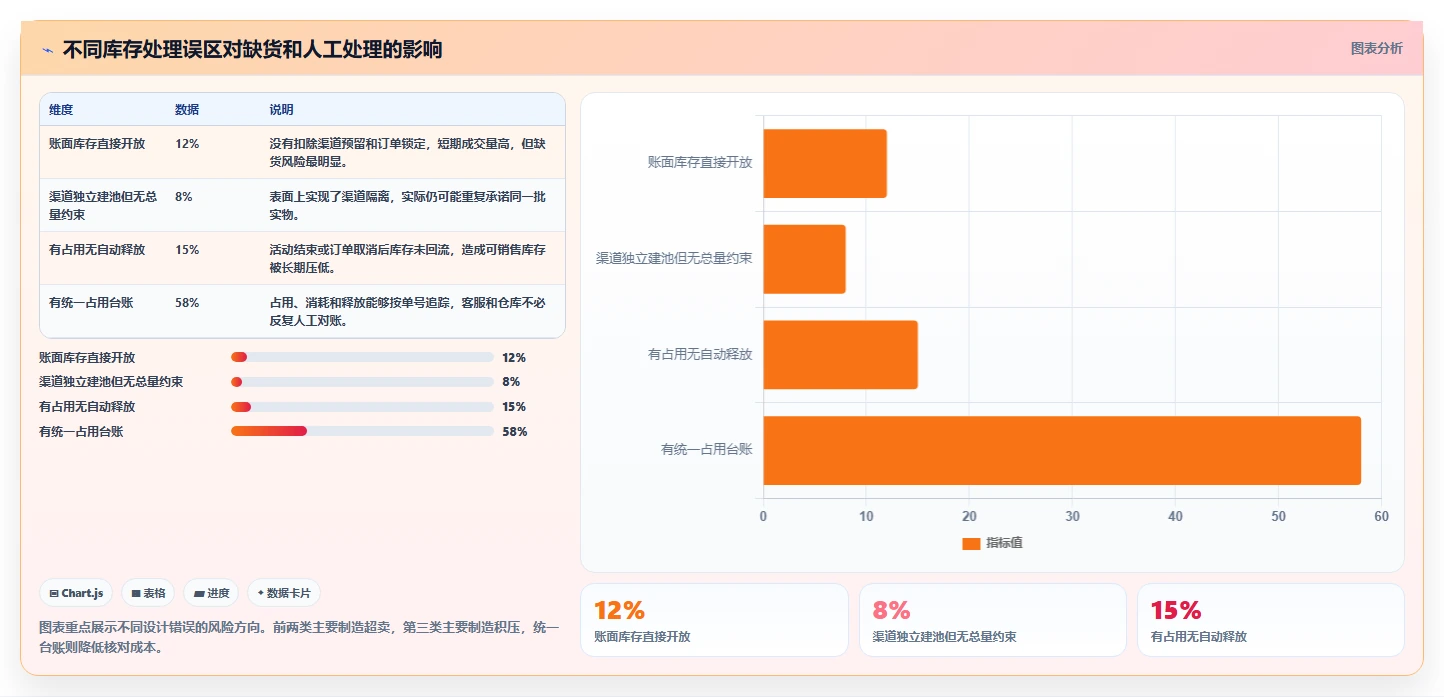
Task: Click chart y-axis label 账面库存直接开放
Action: point(700,162)
